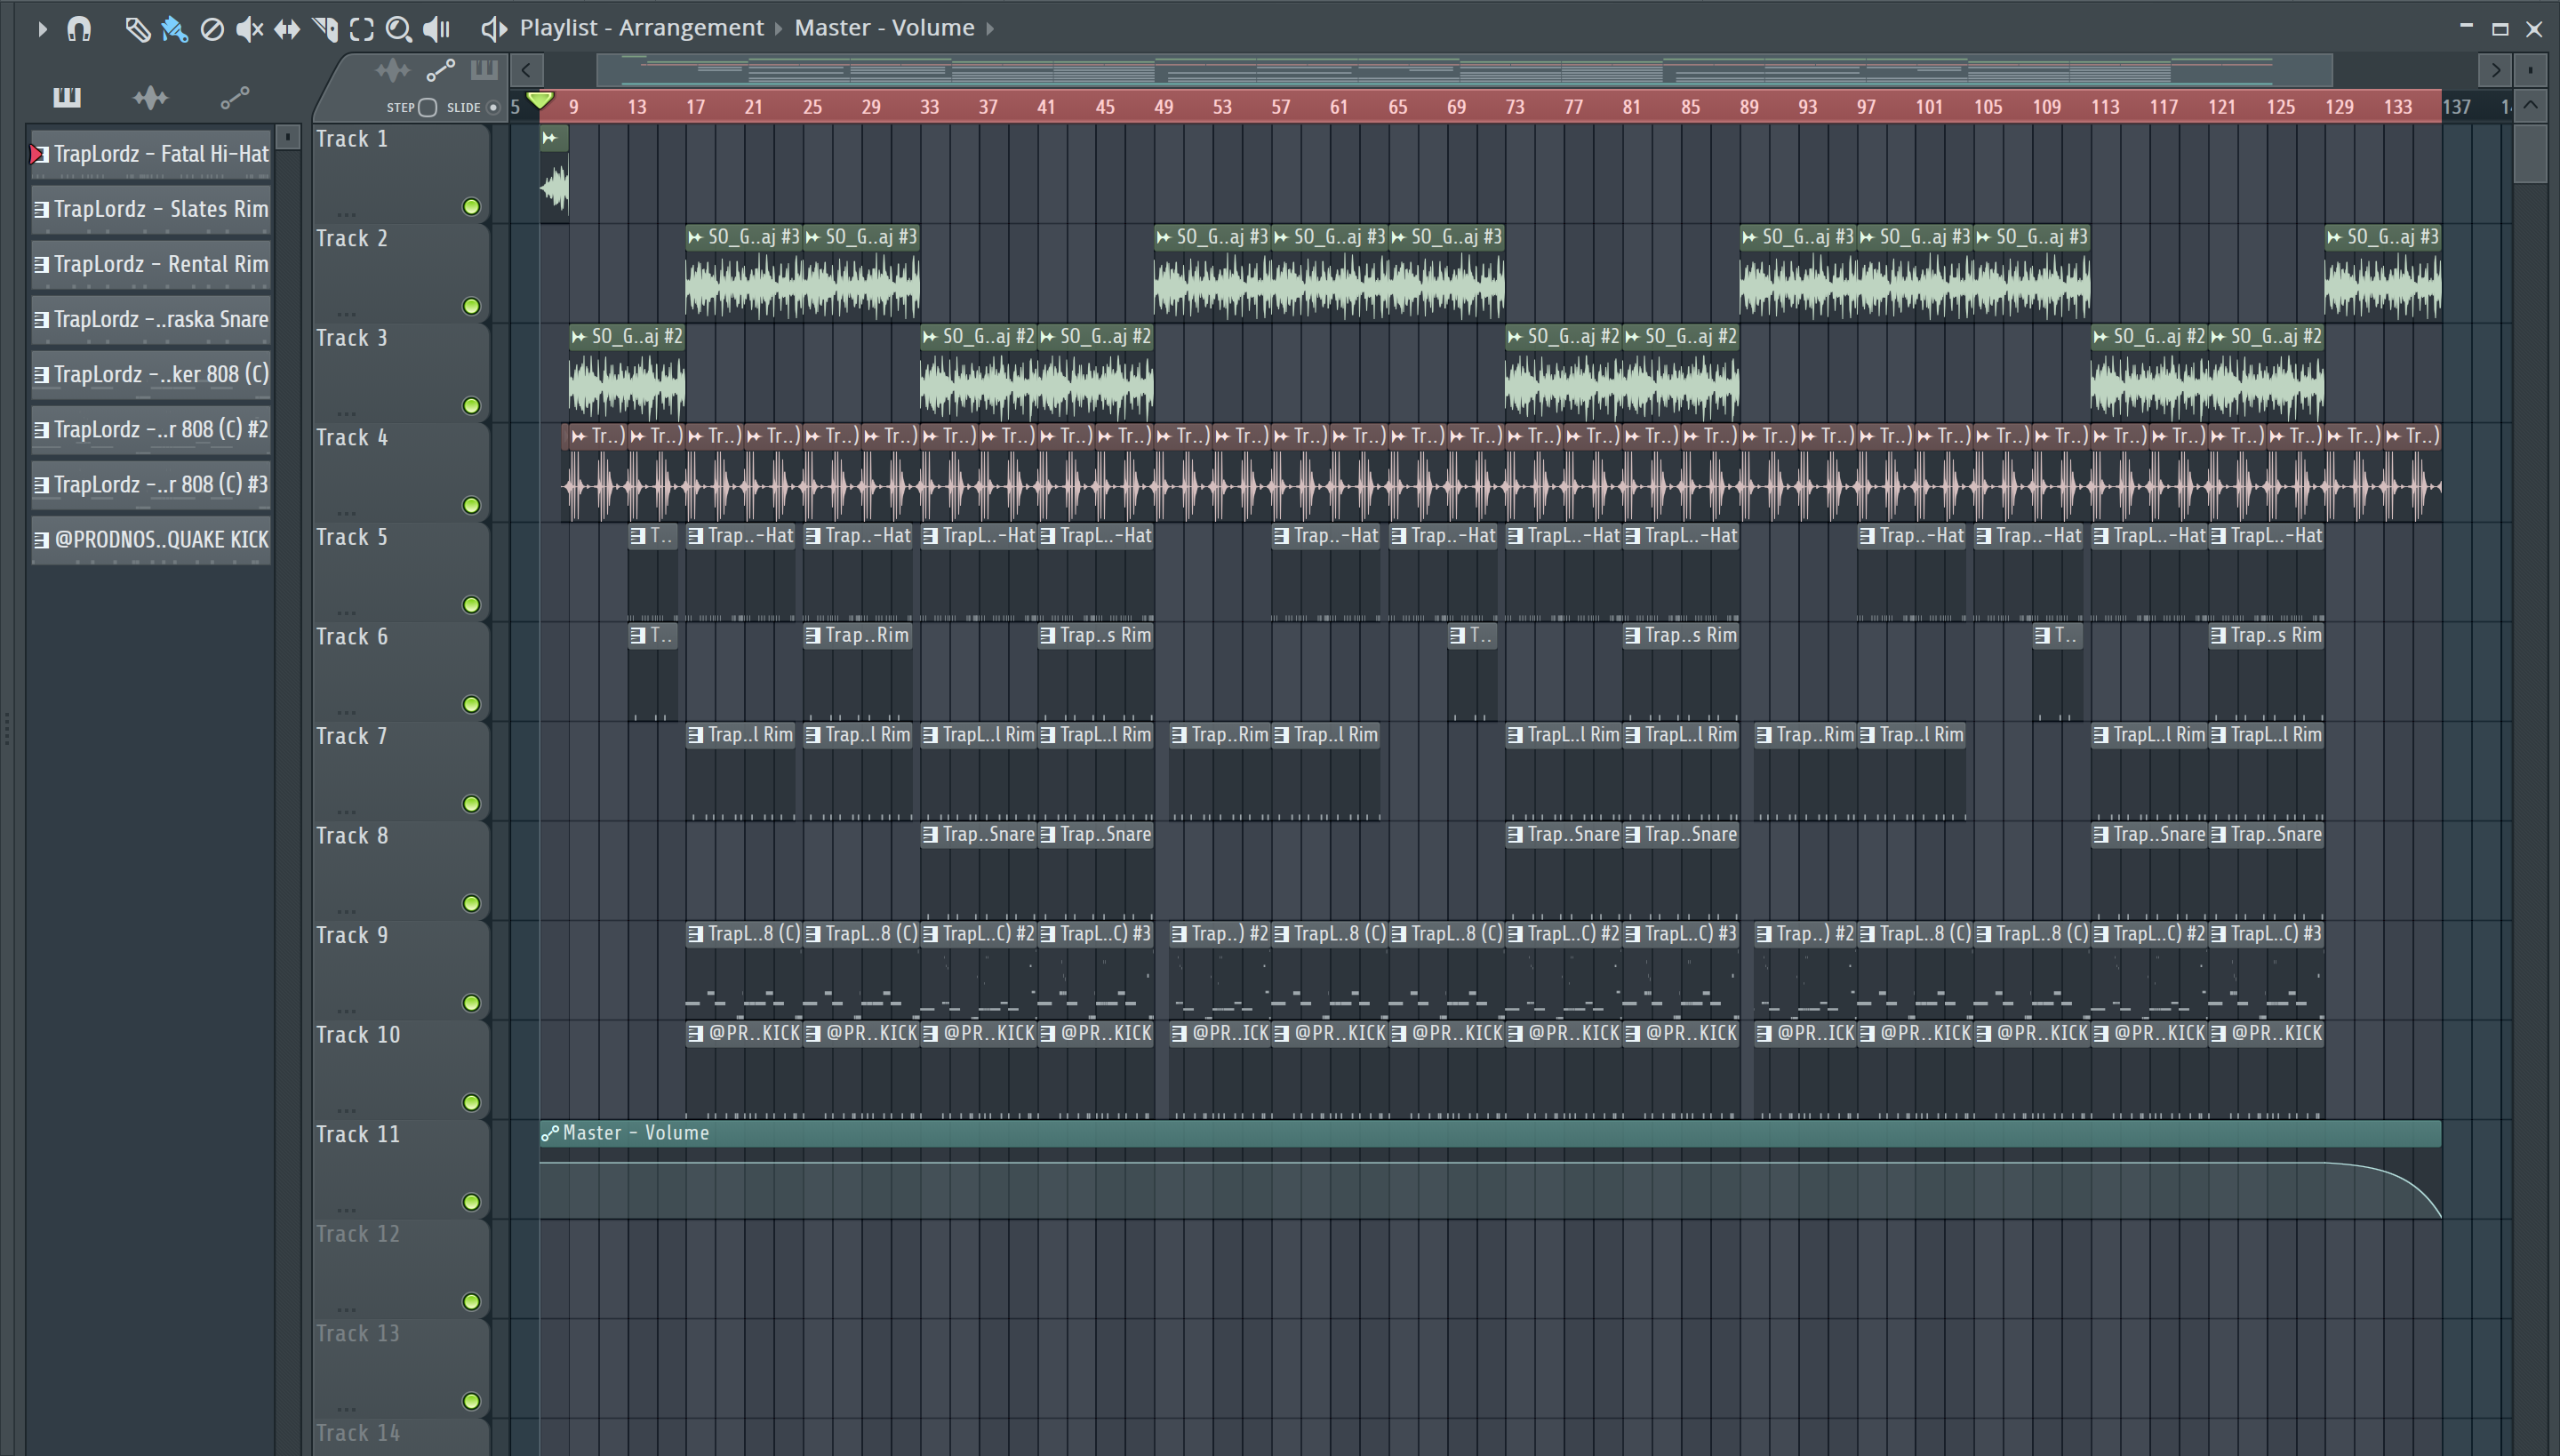The image size is (2560, 1456).
Task: Mute Track 4 with green switch
Action: [x=471, y=505]
